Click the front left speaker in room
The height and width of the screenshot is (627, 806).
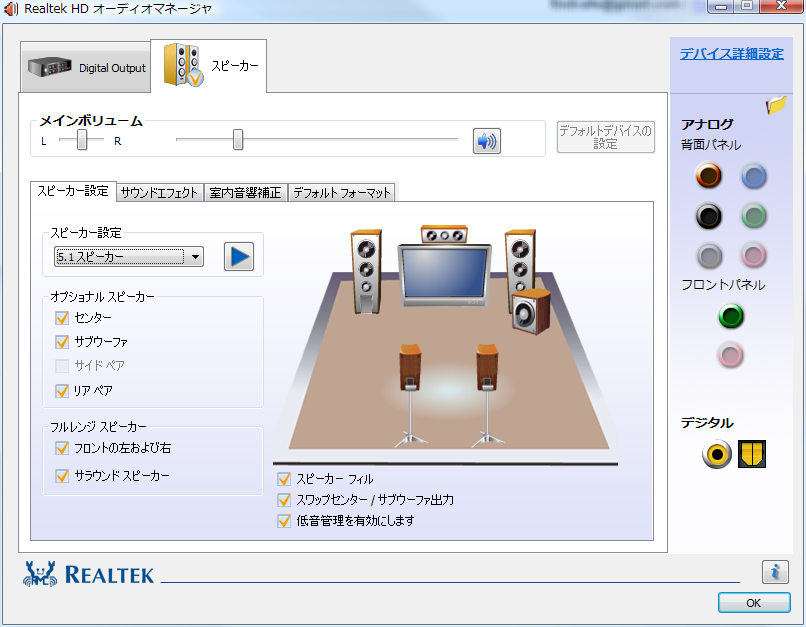366,271
